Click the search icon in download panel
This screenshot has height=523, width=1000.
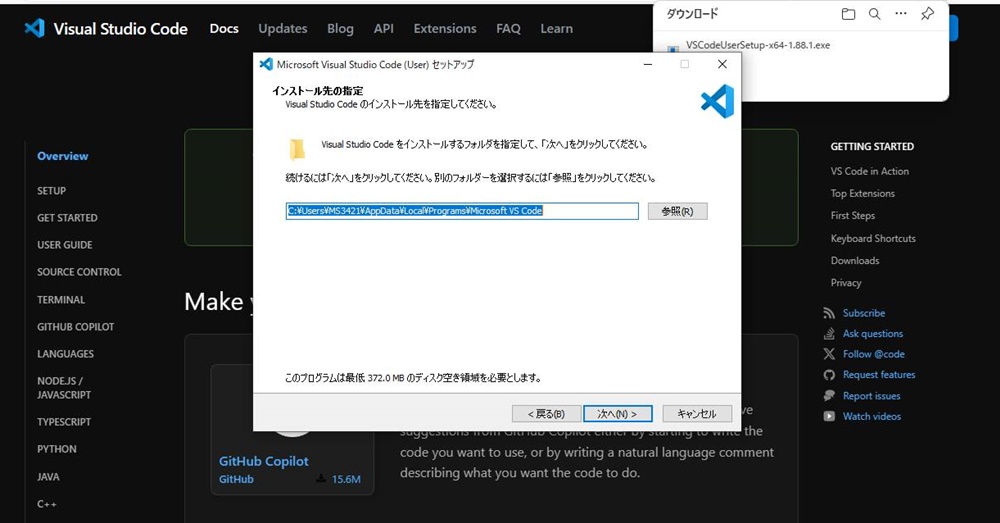click(874, 14)
